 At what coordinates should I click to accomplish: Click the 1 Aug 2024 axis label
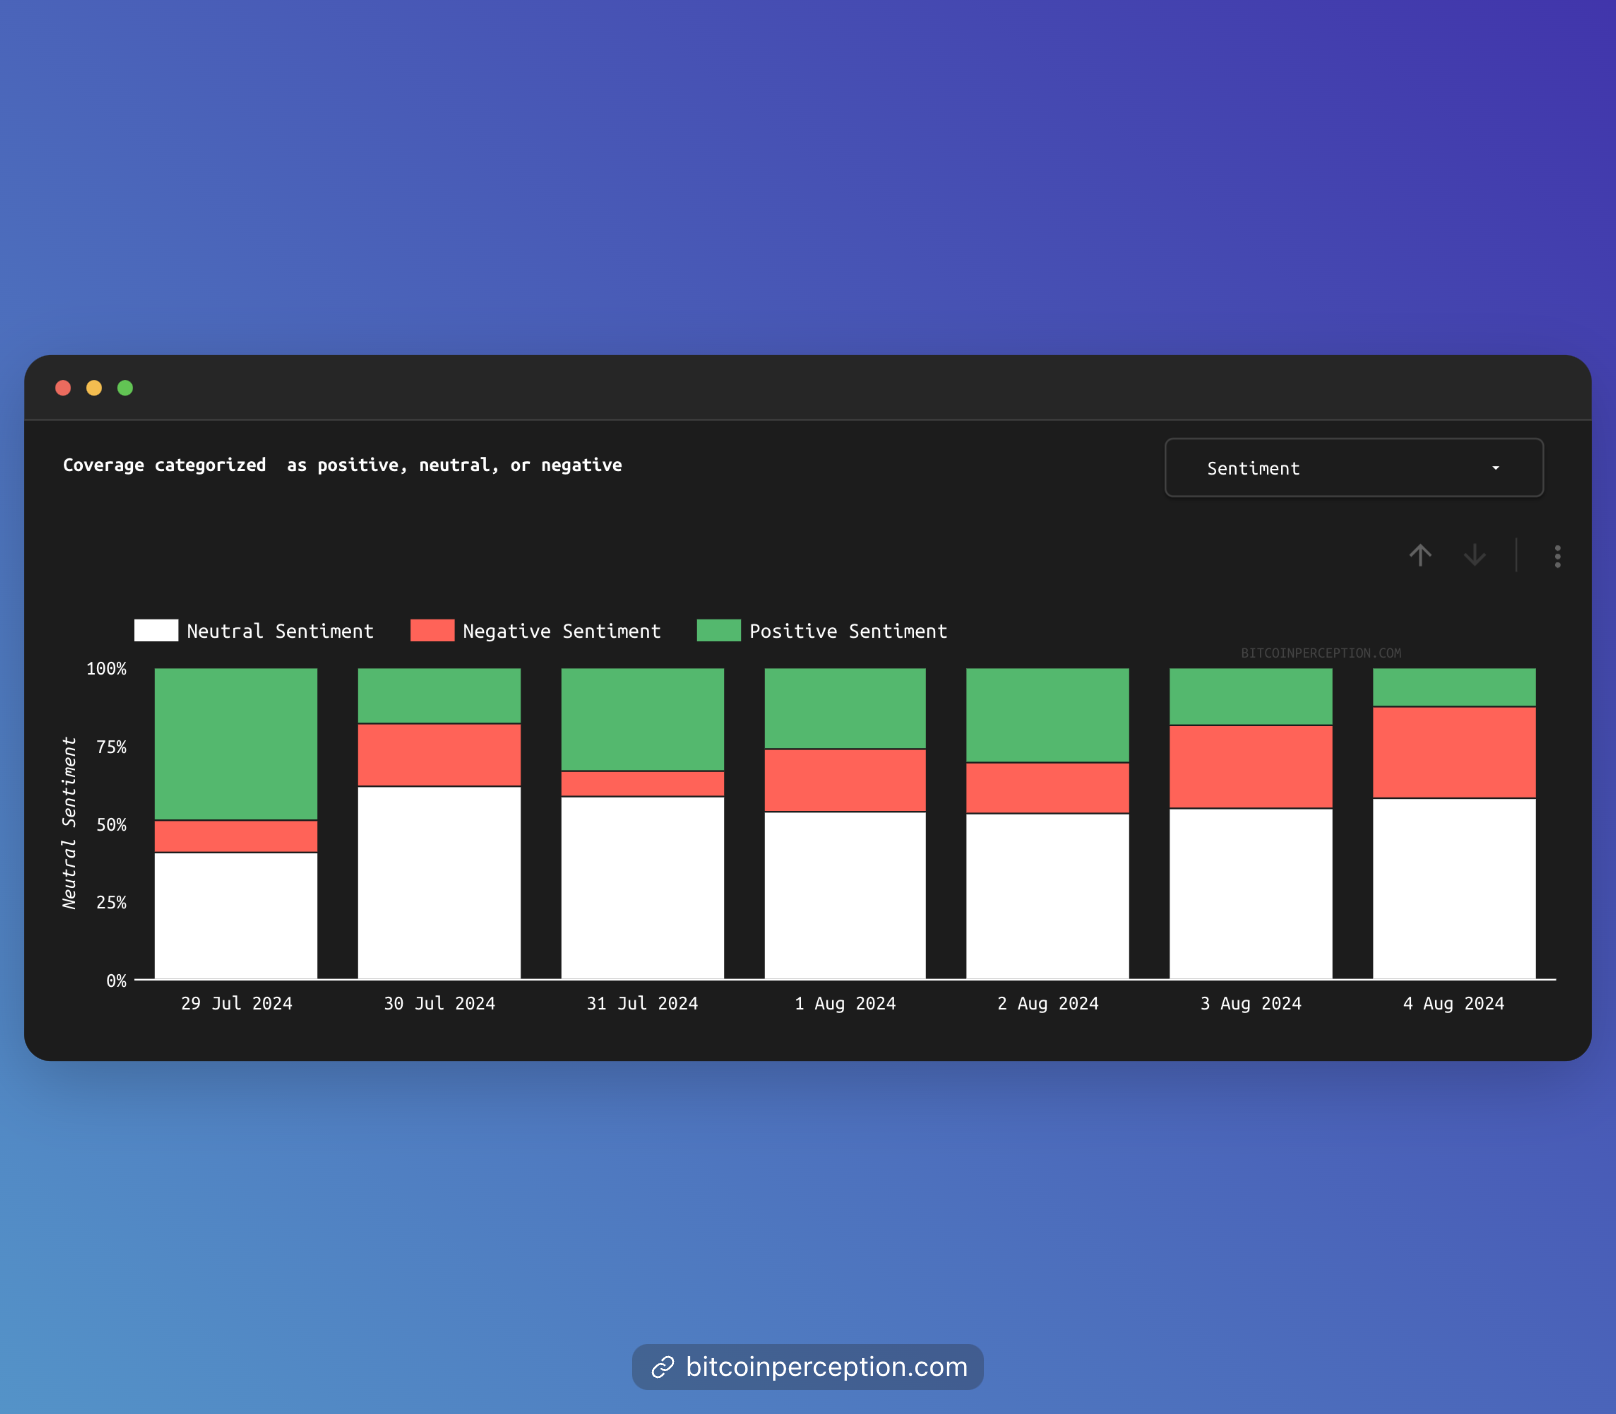(x=845, y=1003)
